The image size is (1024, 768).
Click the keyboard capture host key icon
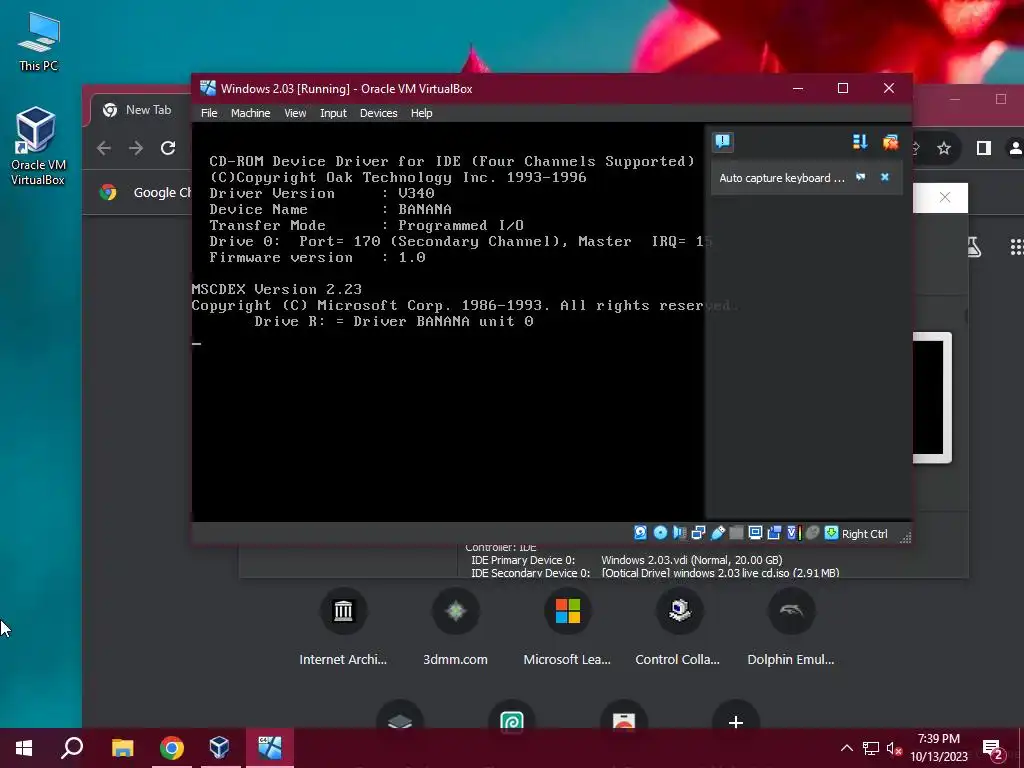click(831, 533)
